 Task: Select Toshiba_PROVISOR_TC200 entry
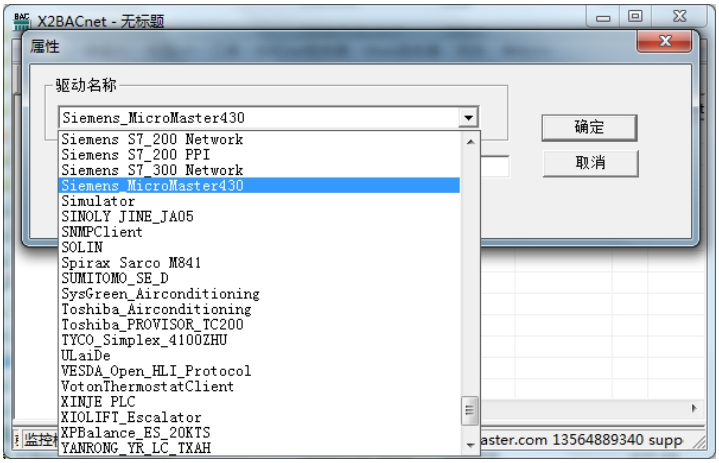259,324
